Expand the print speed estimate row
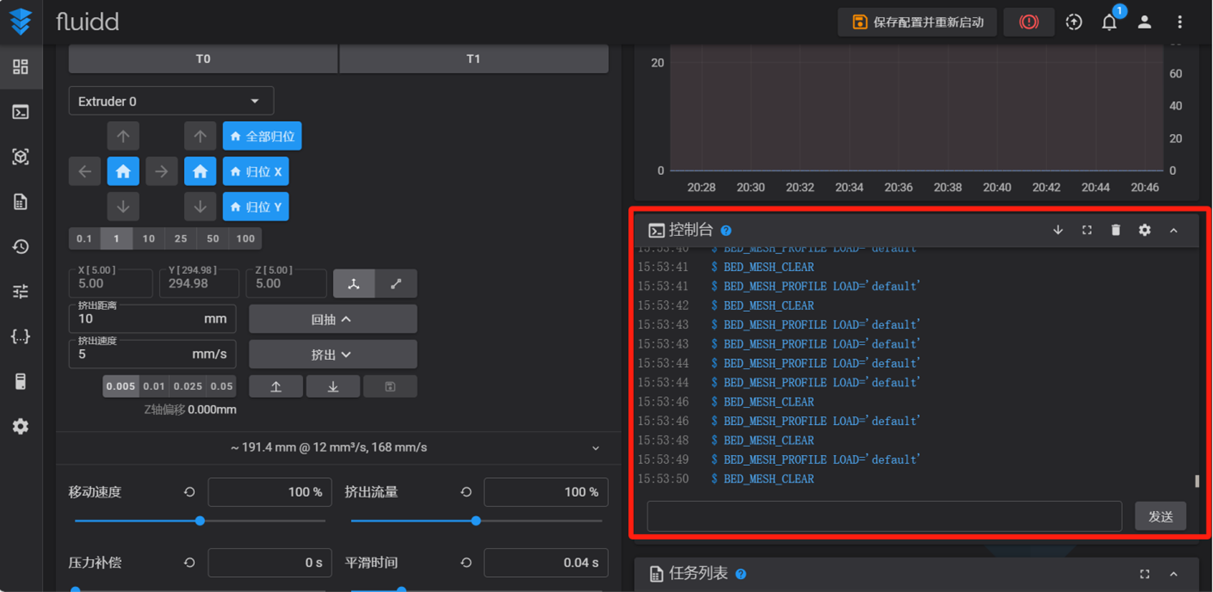 pyautogui.click(x=596, y=448)
